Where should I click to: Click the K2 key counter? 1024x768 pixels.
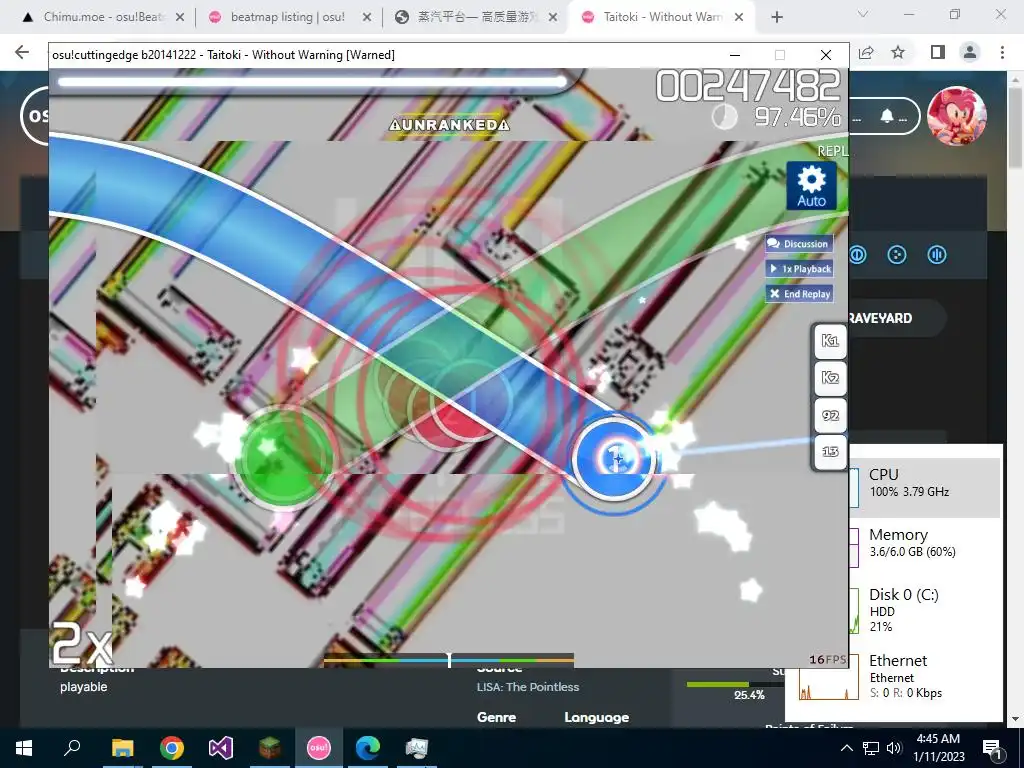tap(829, 378)
